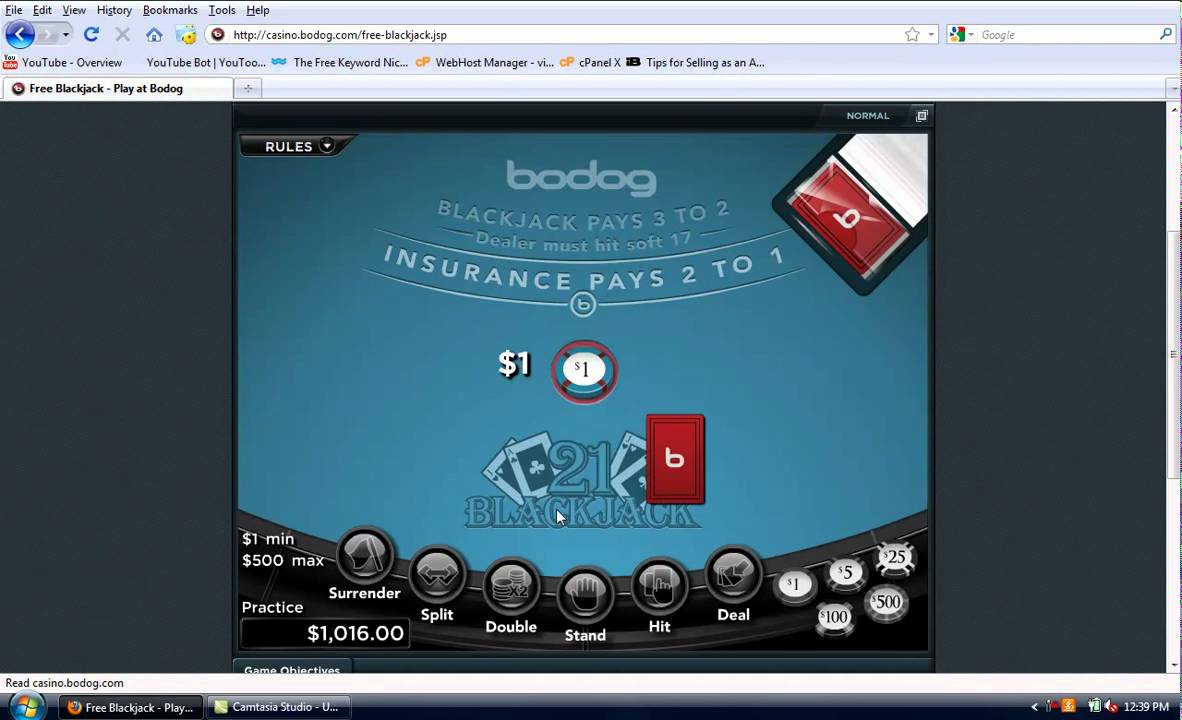The width and height of the screenshot is (1182, 720).
Task: Open the tab list dropdown arrow
Action: pos(1174,88)
